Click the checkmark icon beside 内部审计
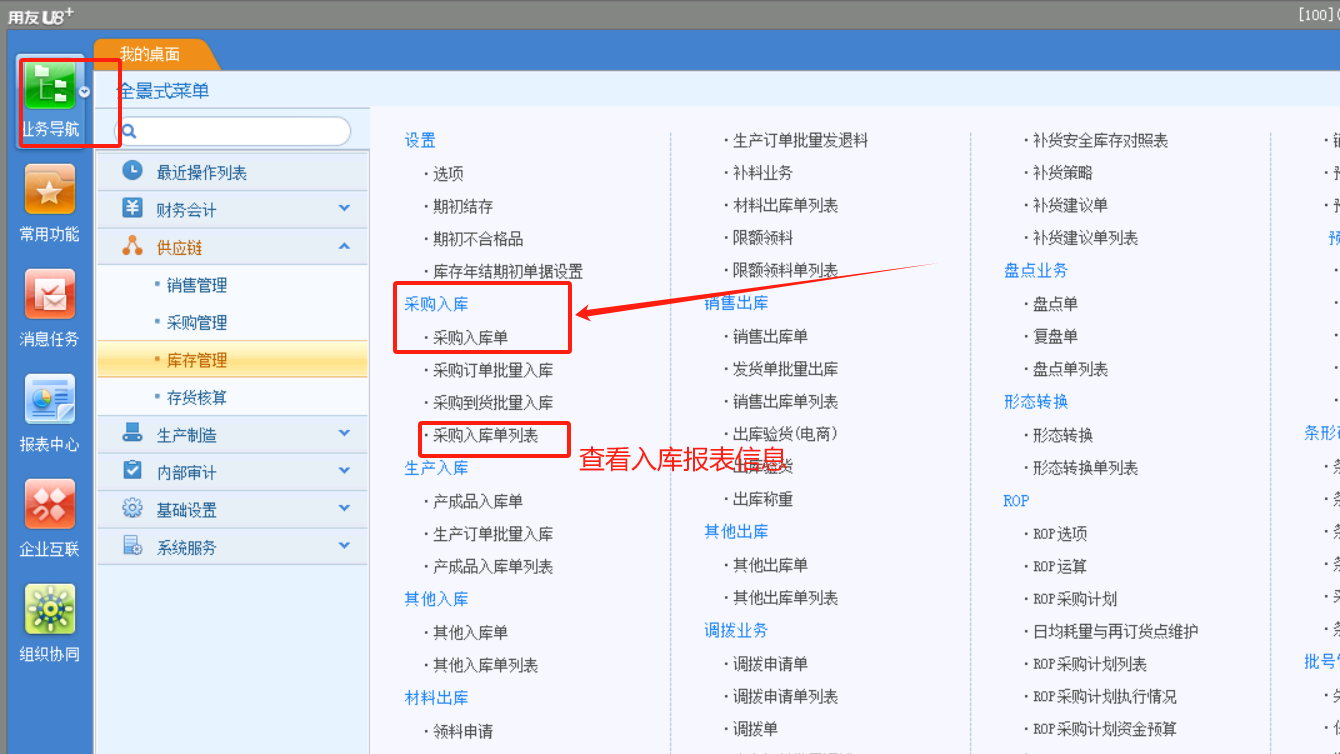1340x754 pixels. 132,470
